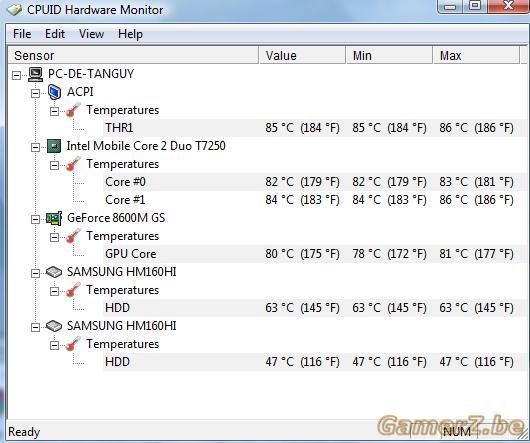This screenshot has width=530, height=443.
Task: Collapse the ACPI node
Action: [35, 93]
